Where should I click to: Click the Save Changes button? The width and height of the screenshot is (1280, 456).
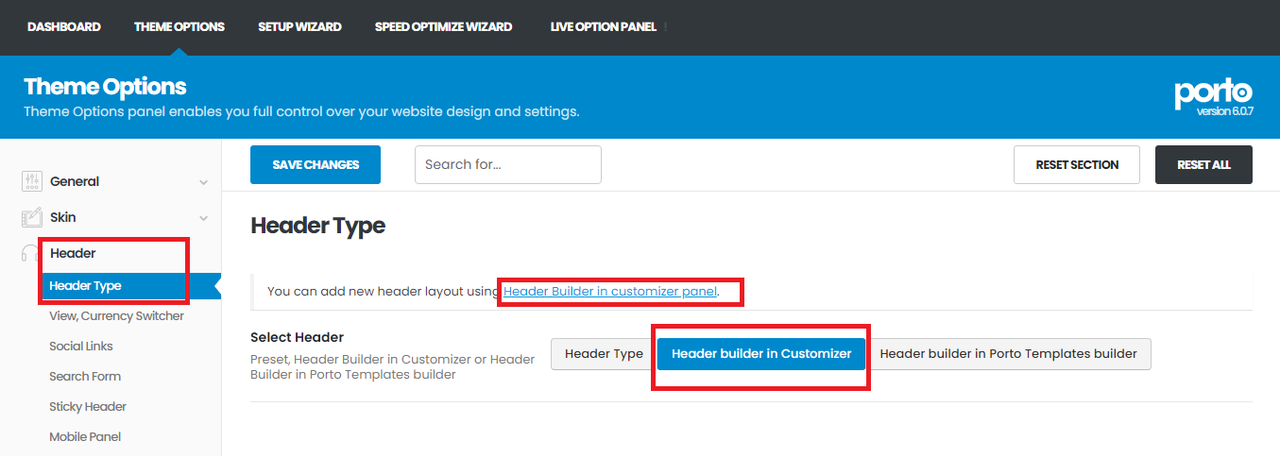tap(315, 164)
